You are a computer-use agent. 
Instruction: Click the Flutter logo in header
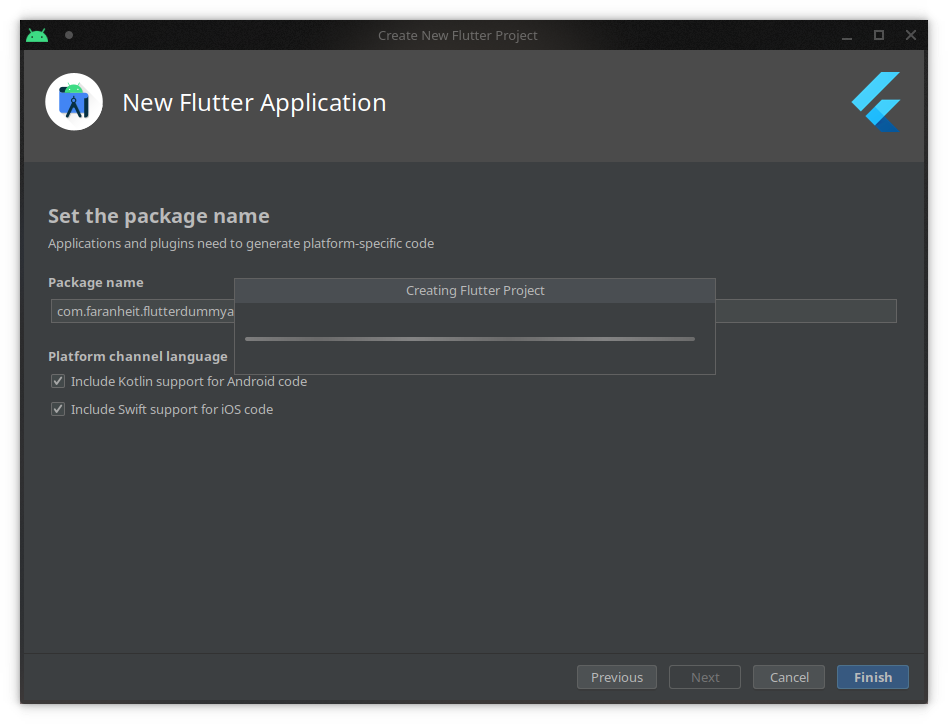click(x=876, y=102)
